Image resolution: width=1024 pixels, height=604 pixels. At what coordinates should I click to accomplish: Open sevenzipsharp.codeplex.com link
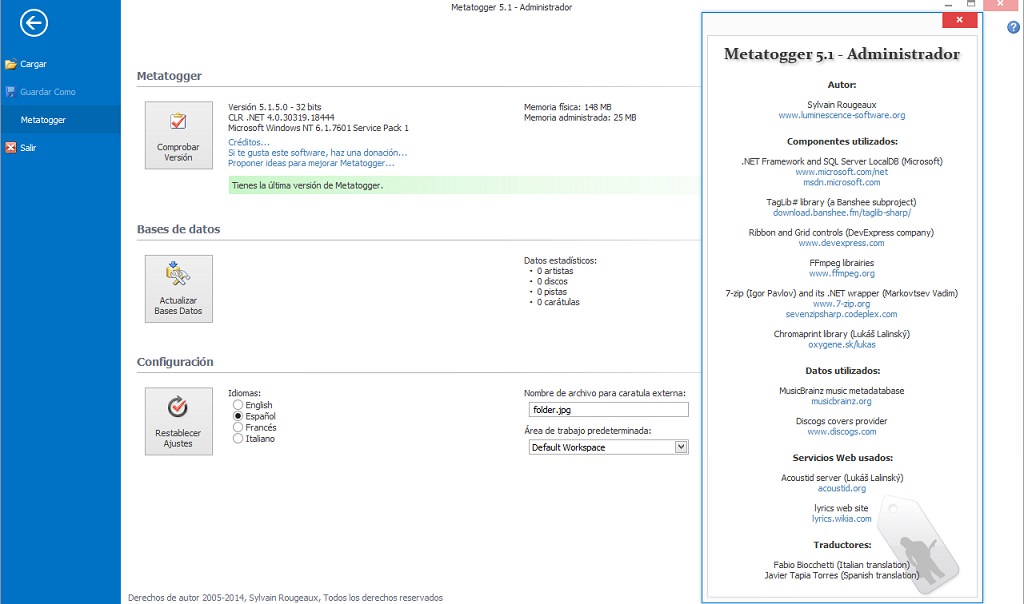(841, 313)
